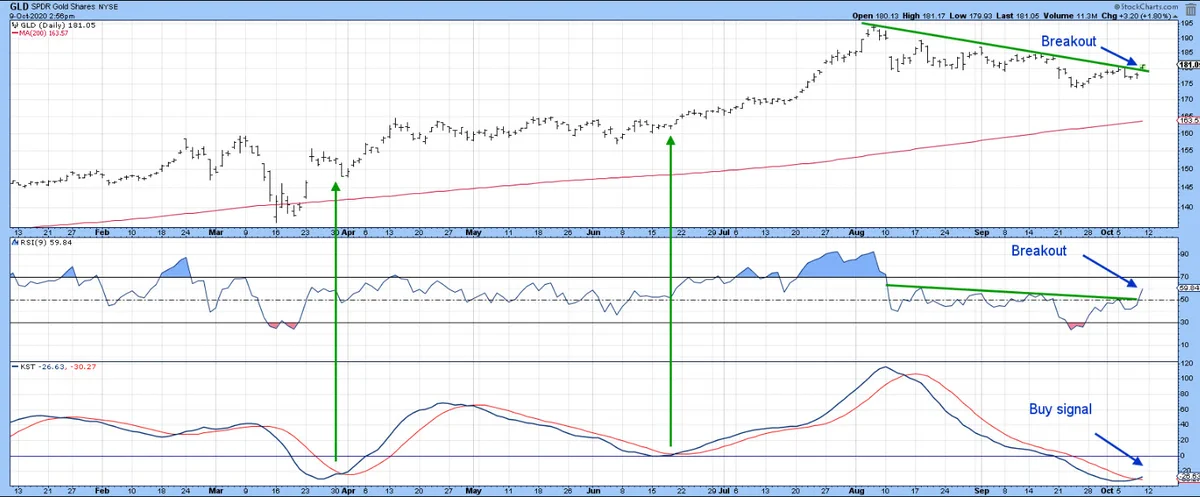Click the 195 level on the price axis
The height and width of the screenshot is (497, 1200).
point(1187,23)
